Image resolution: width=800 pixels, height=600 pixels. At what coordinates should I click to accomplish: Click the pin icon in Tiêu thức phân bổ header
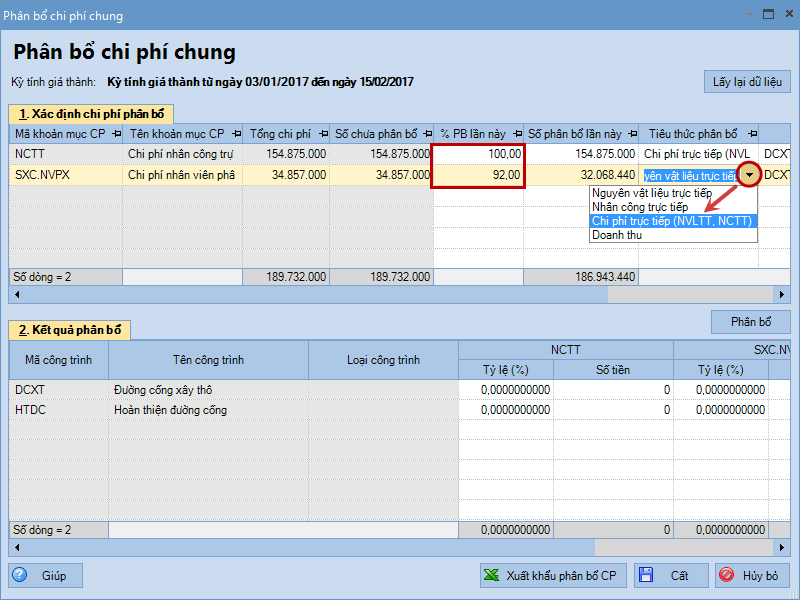(748, 134)
